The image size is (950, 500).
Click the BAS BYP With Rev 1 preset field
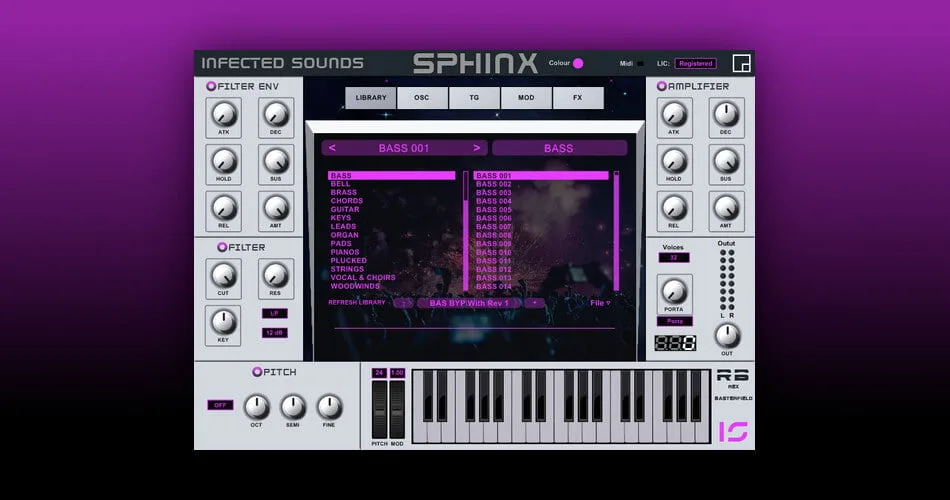click(469, 303)
